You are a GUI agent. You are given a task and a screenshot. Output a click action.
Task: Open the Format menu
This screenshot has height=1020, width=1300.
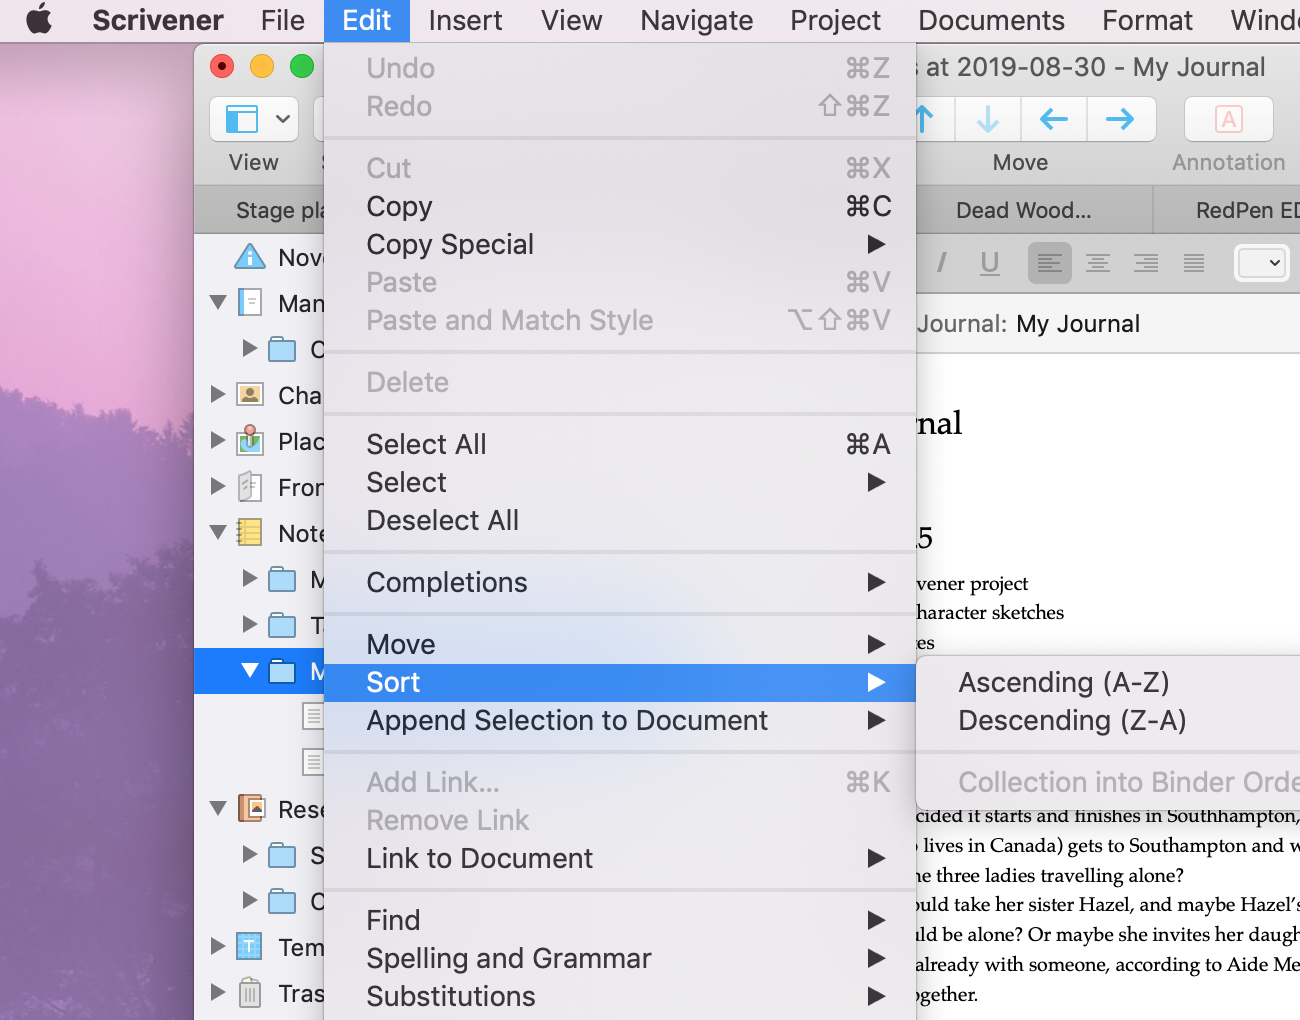pyautogui.click(x=1147, y=20)
